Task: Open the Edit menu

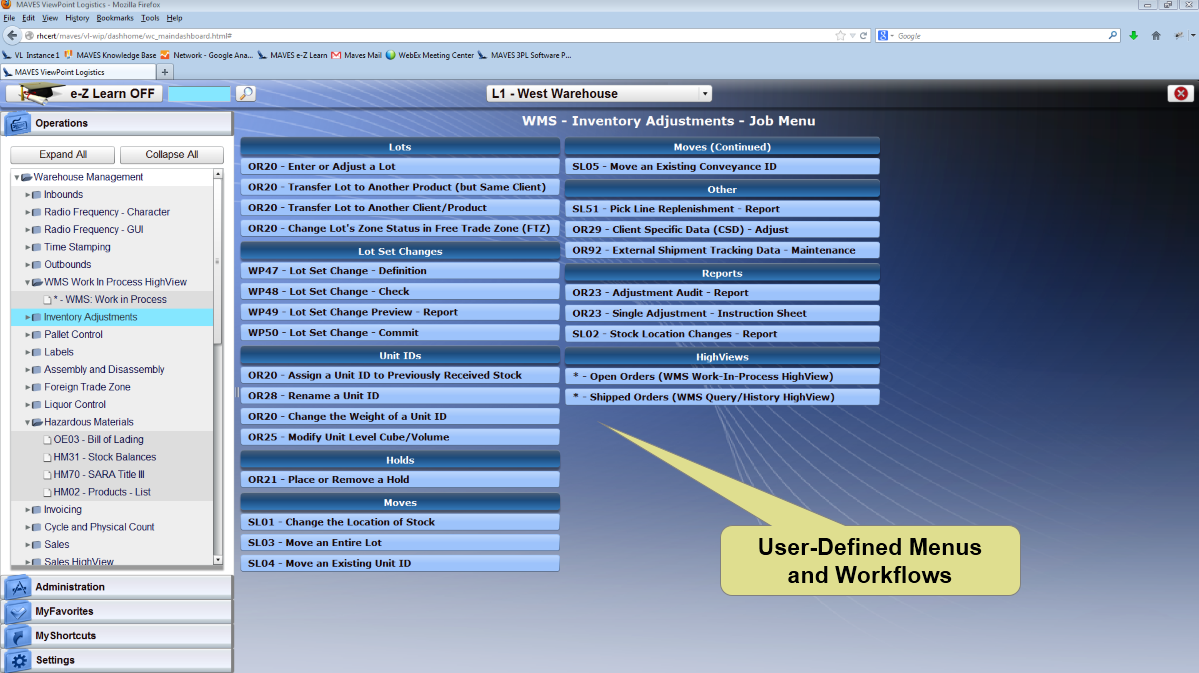Action: click(28, 18)
